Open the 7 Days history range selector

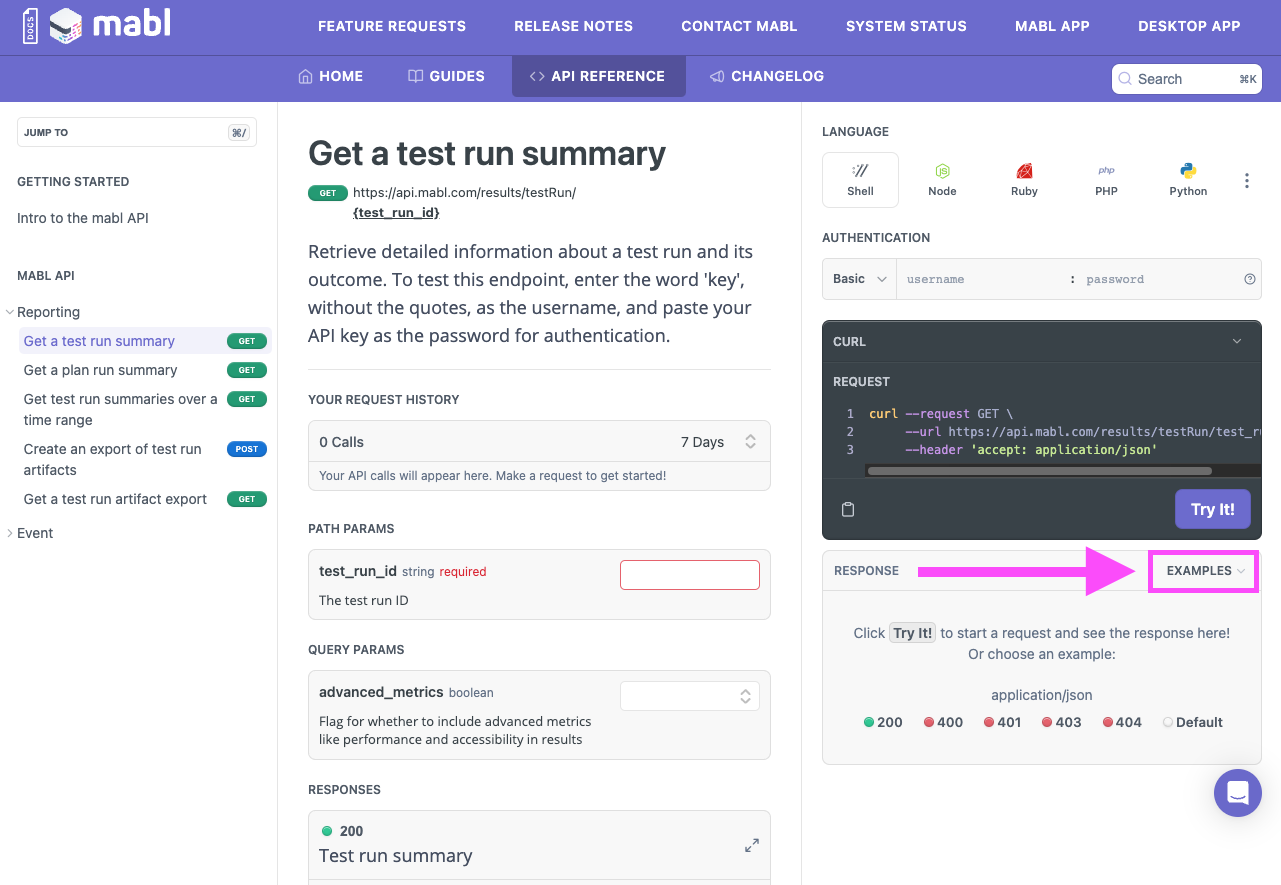[x=718, y=442]
